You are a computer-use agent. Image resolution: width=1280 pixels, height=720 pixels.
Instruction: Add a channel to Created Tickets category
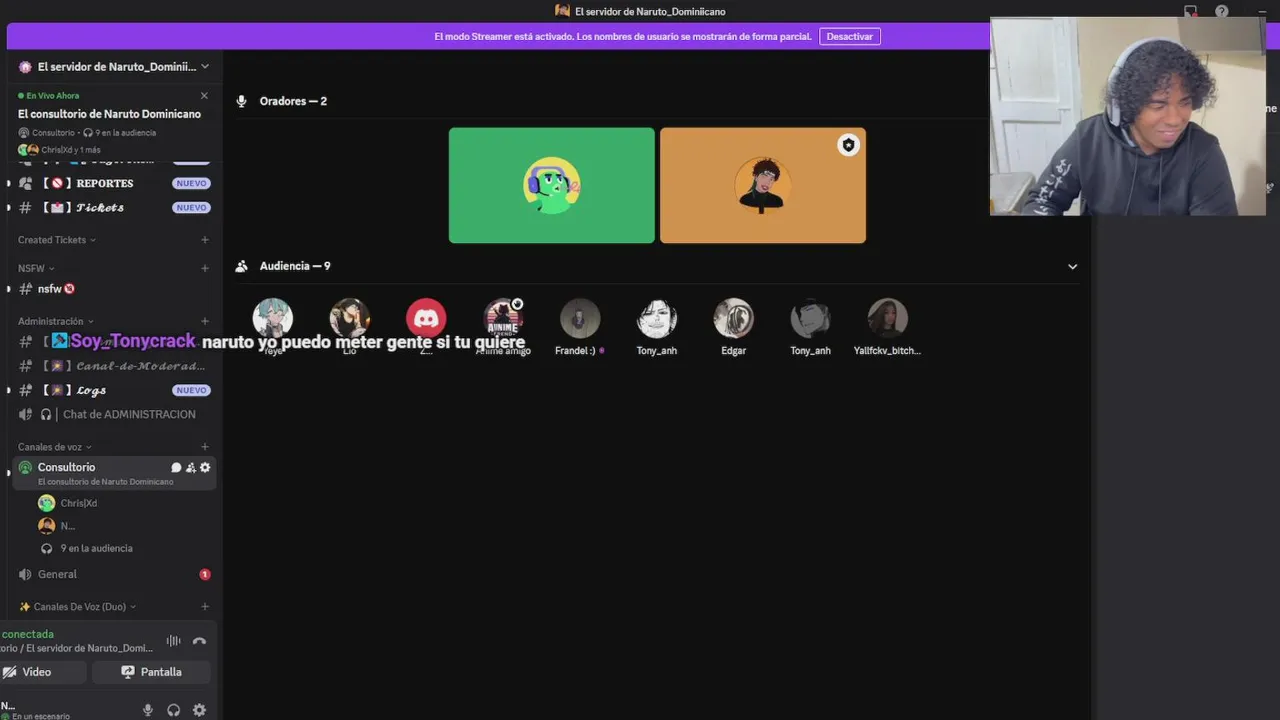click(x=204, y=240)
